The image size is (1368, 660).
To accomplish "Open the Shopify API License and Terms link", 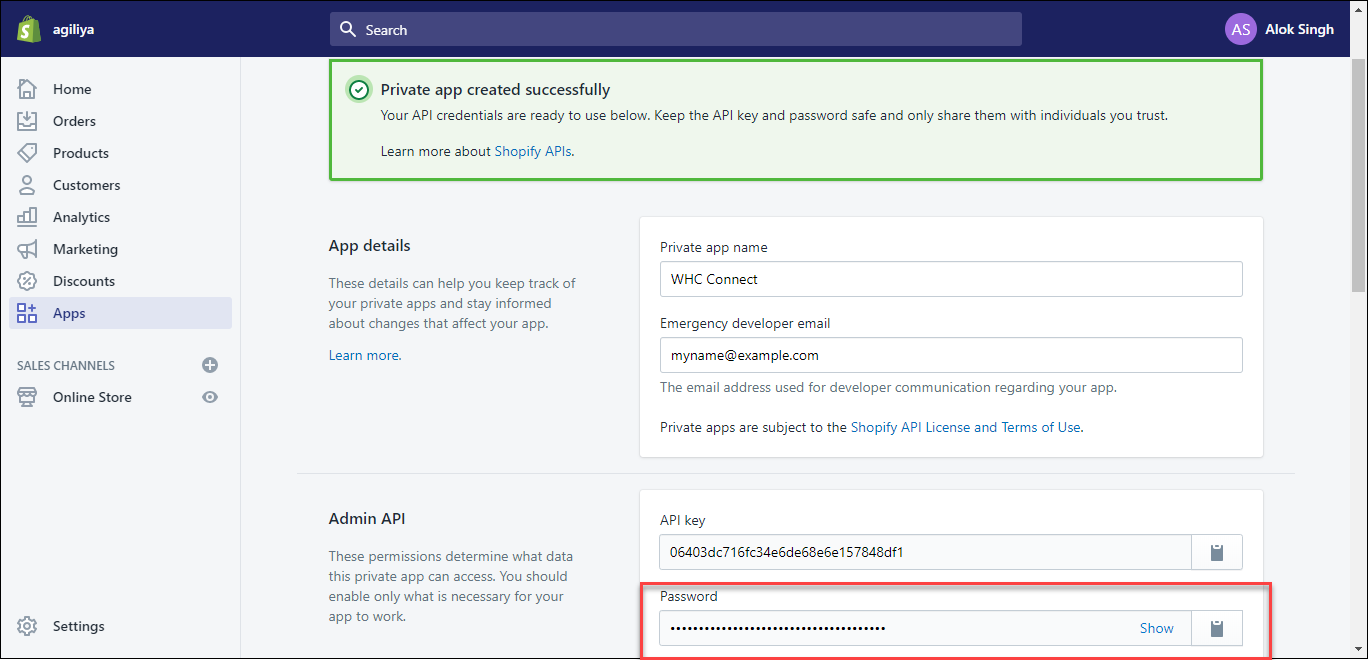I will 965,427.
